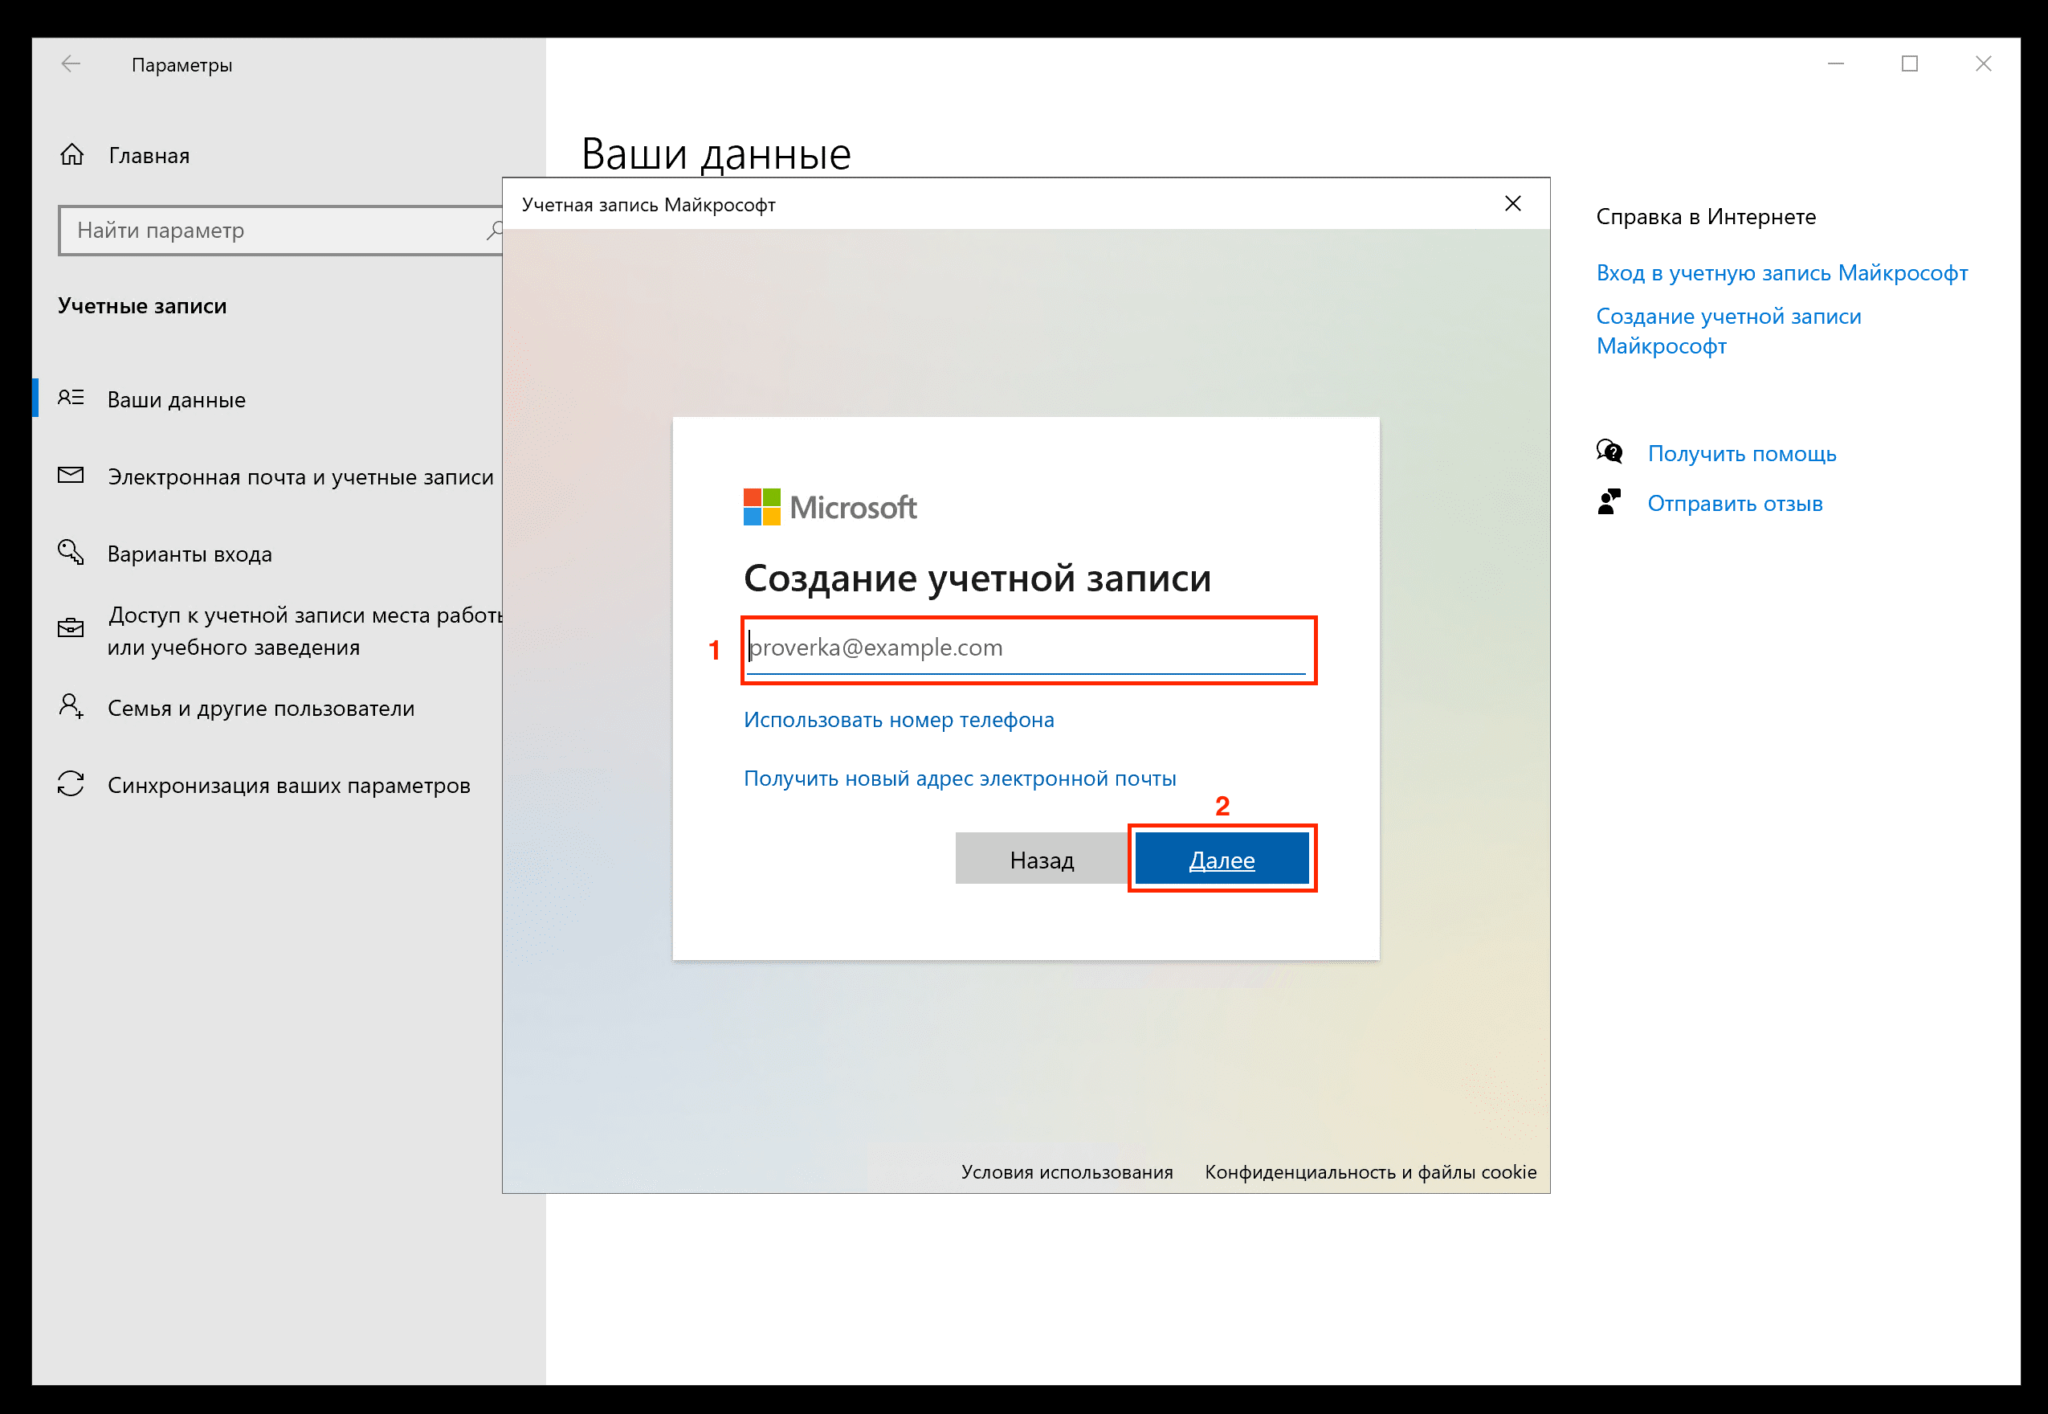Viewport: 2048px width, 1414px height.
Task: Focus the Найти параметр search box
Action: (280, 230)
